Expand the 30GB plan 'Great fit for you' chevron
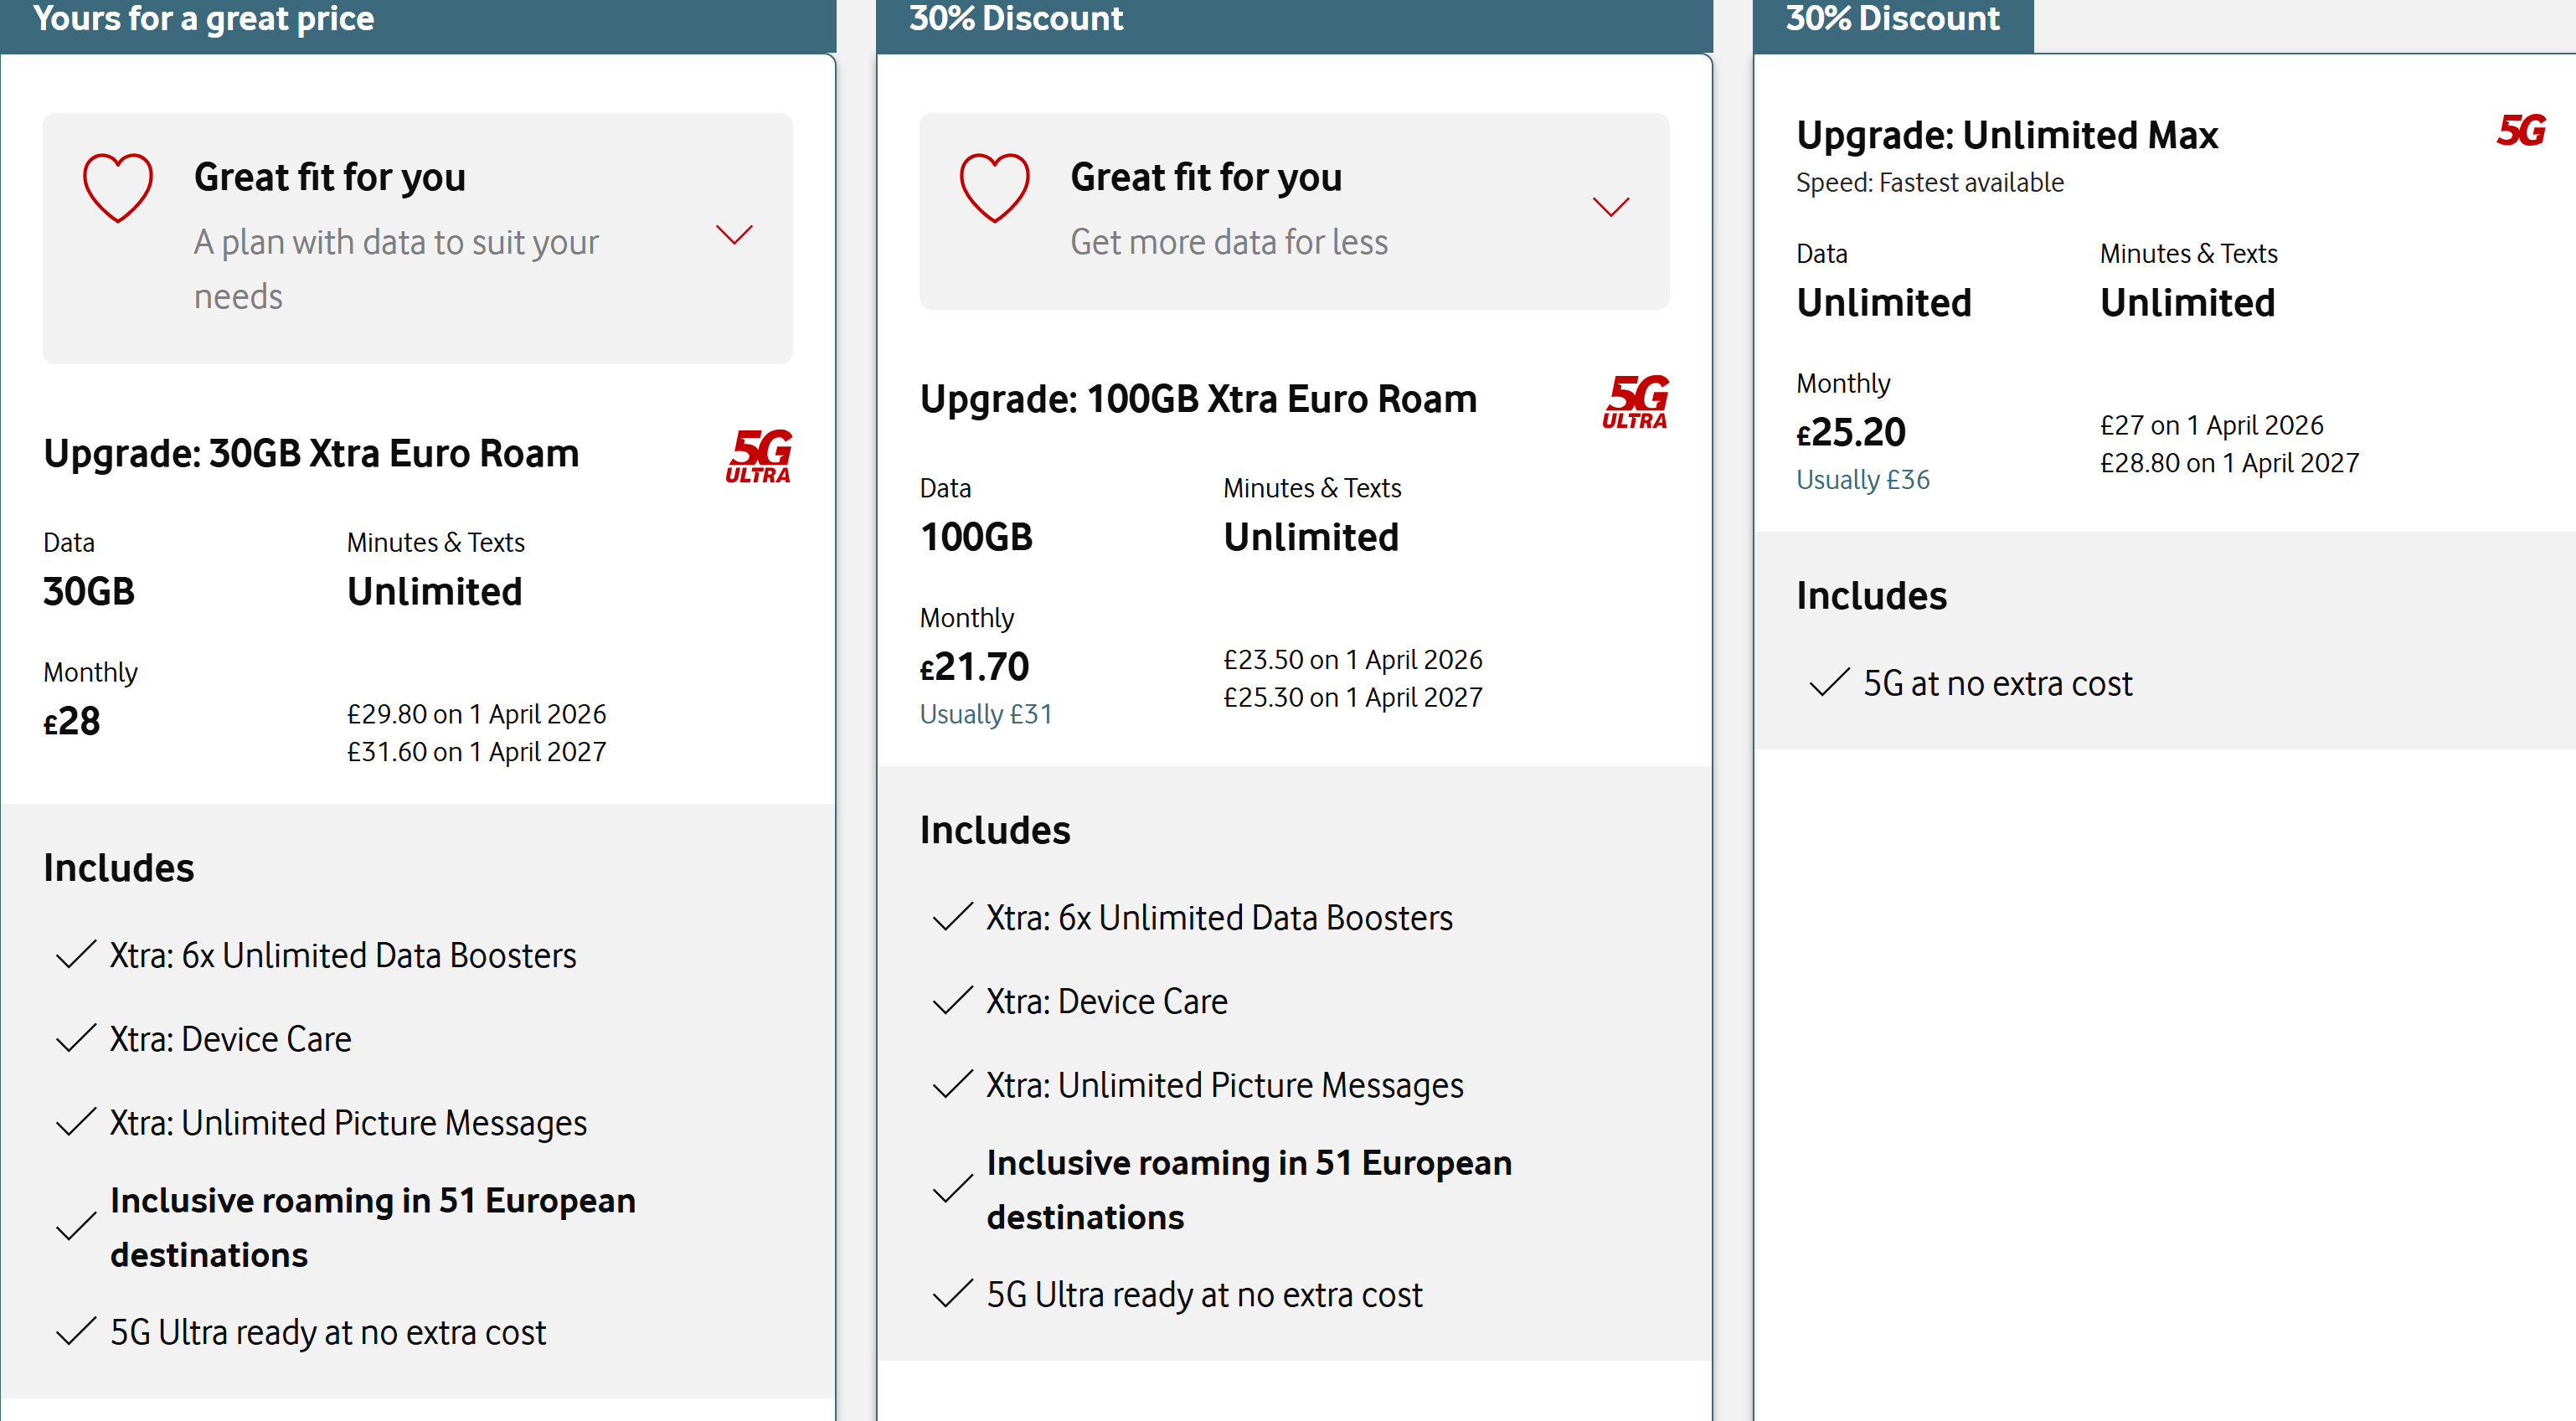 coord(734,235)
